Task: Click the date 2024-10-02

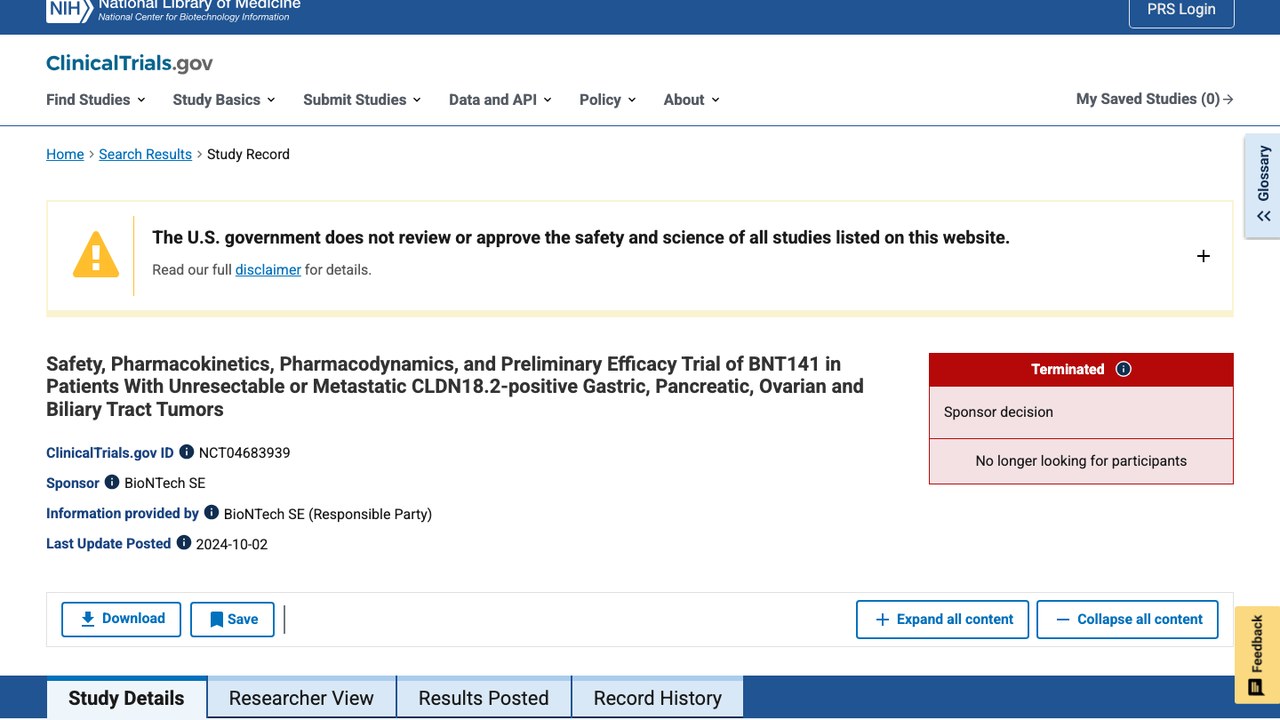Action: click(232, 544)
